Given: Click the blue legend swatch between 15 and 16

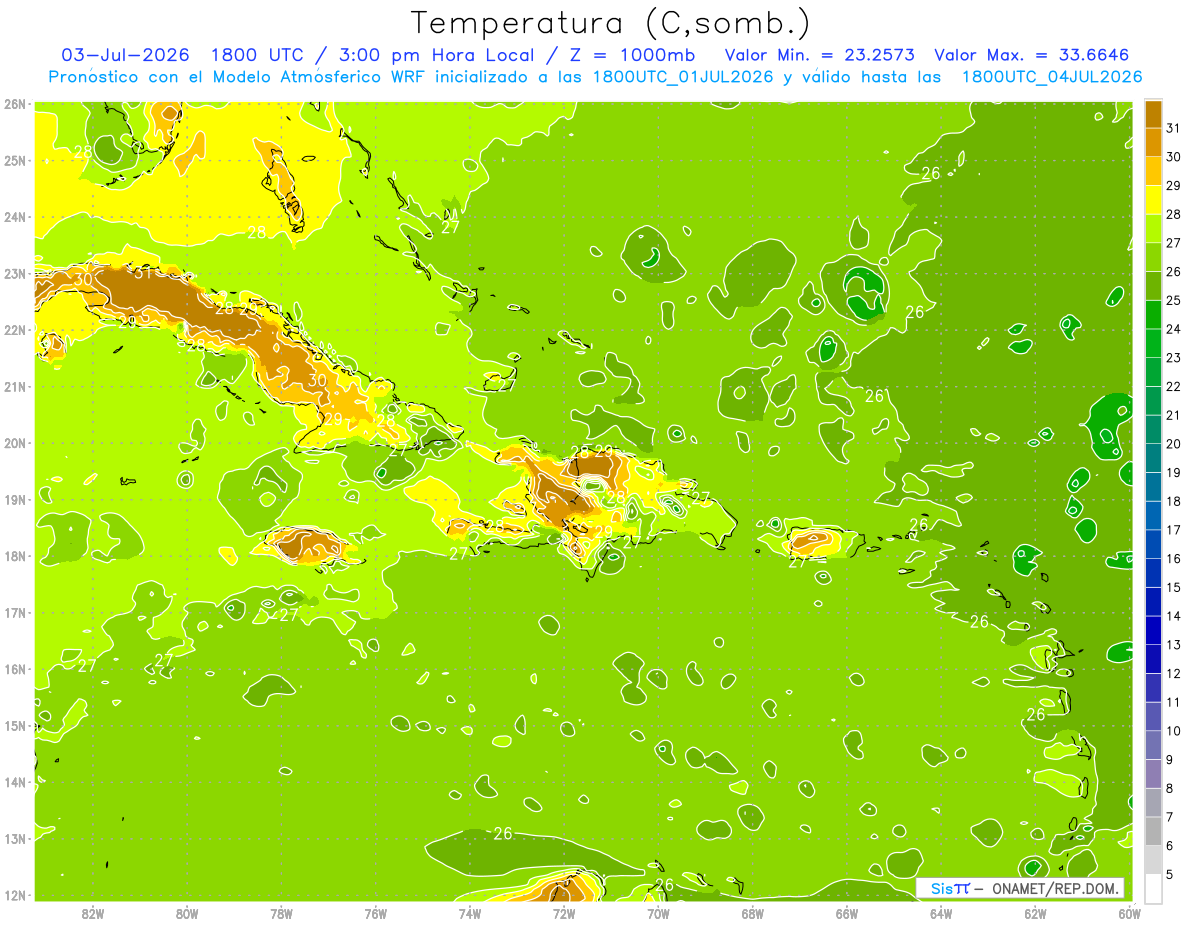Looking at the screenshot, I should click(1153, 573).
